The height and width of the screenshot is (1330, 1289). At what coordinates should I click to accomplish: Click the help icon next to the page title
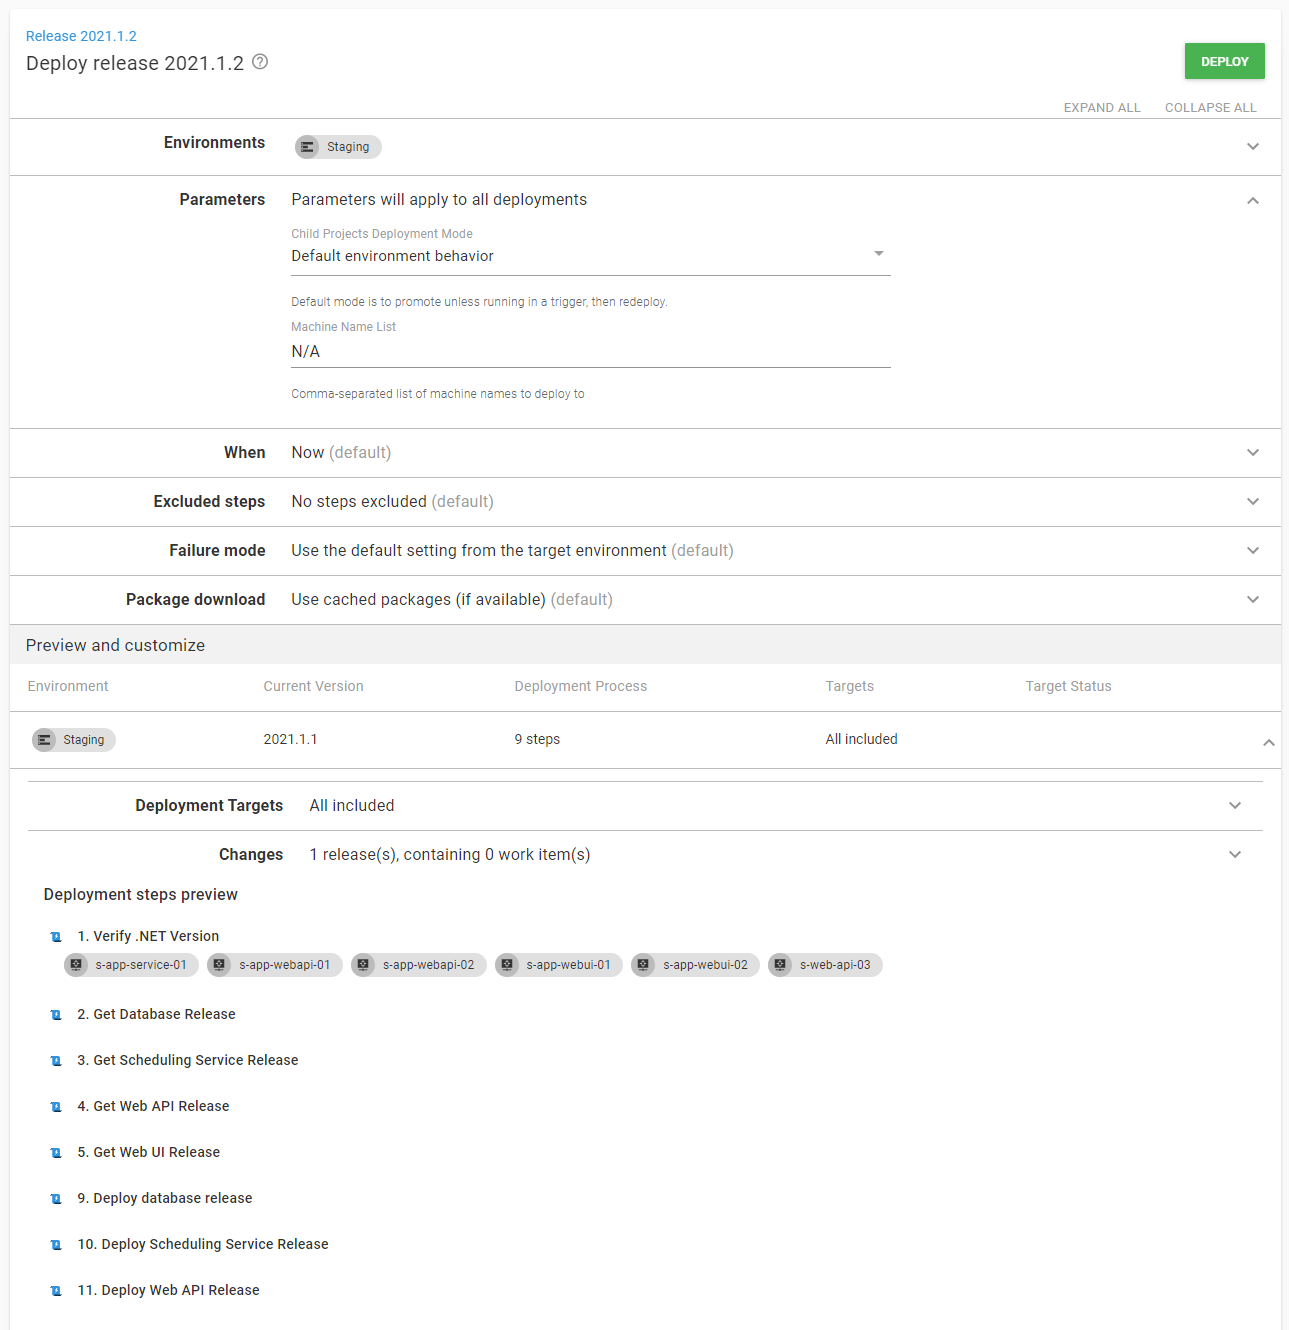click(x=259, y=62)
